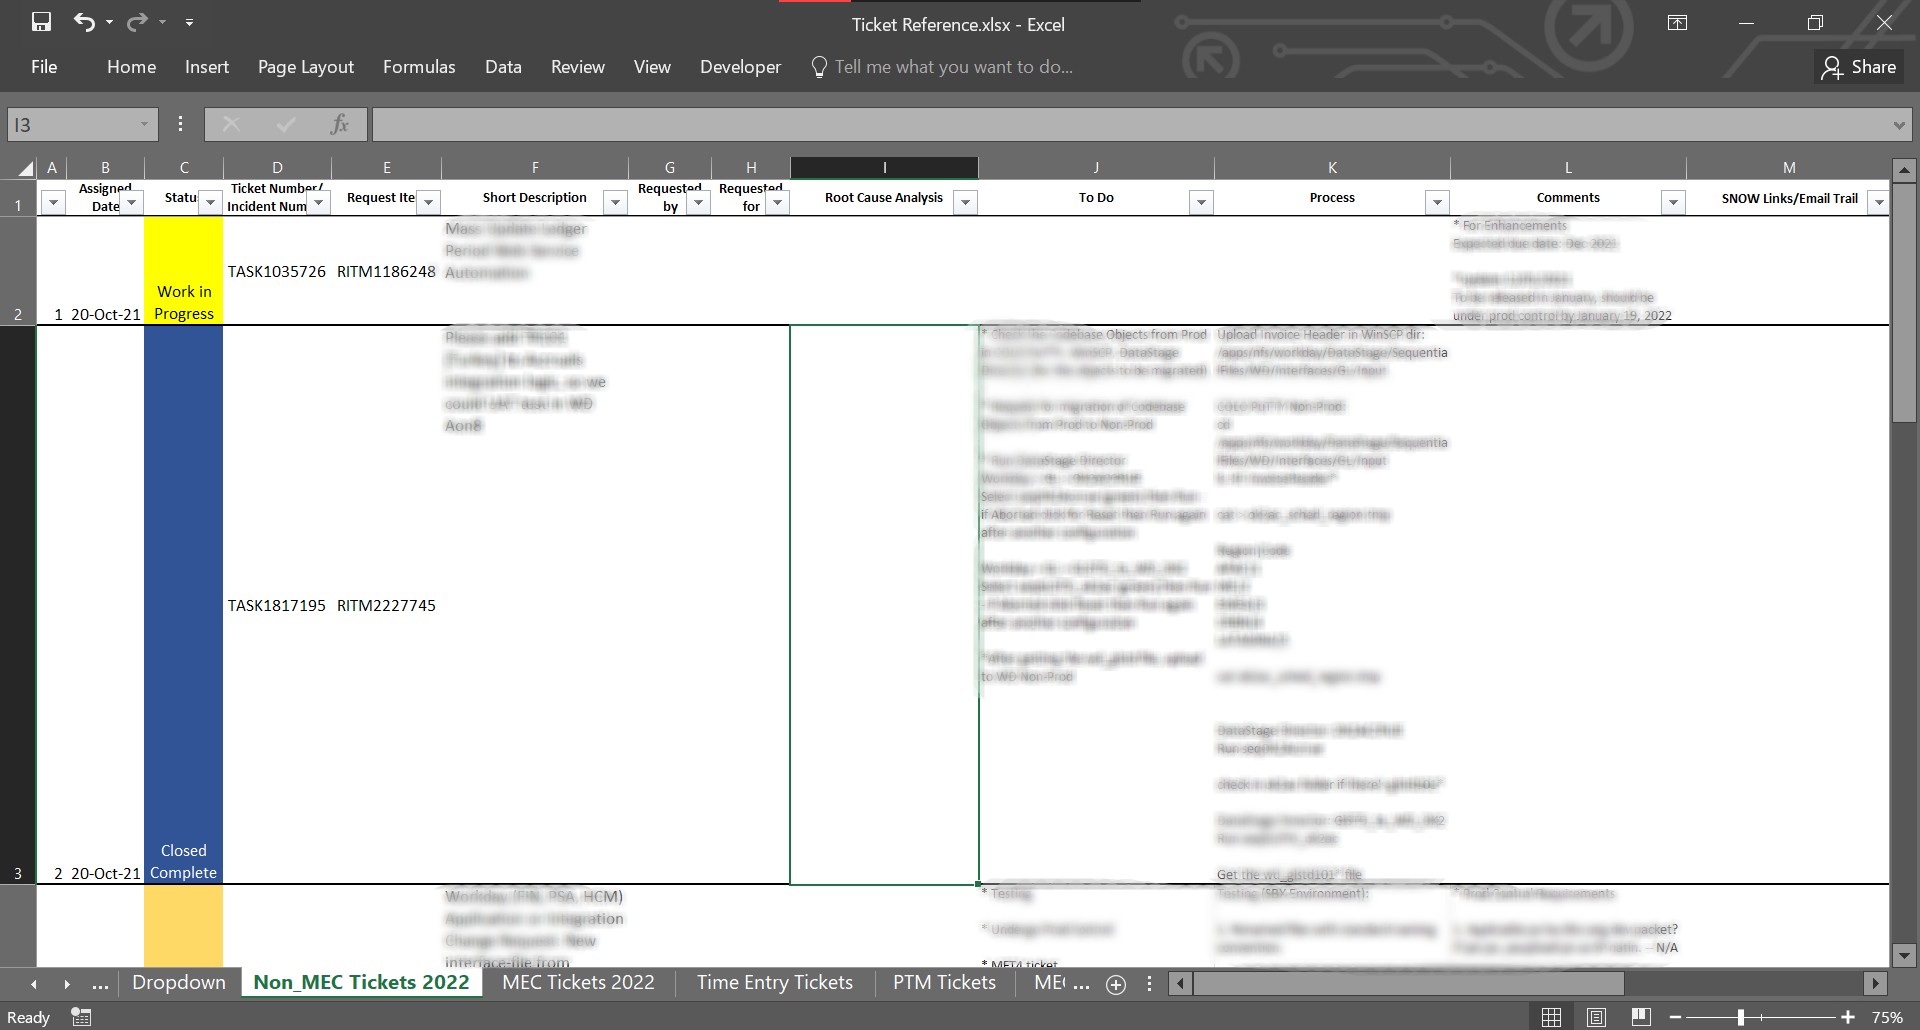This screenshot has width=1920, height=1030.
Task: Save the workbook with the floppy icon
Action: pos(41,22)
